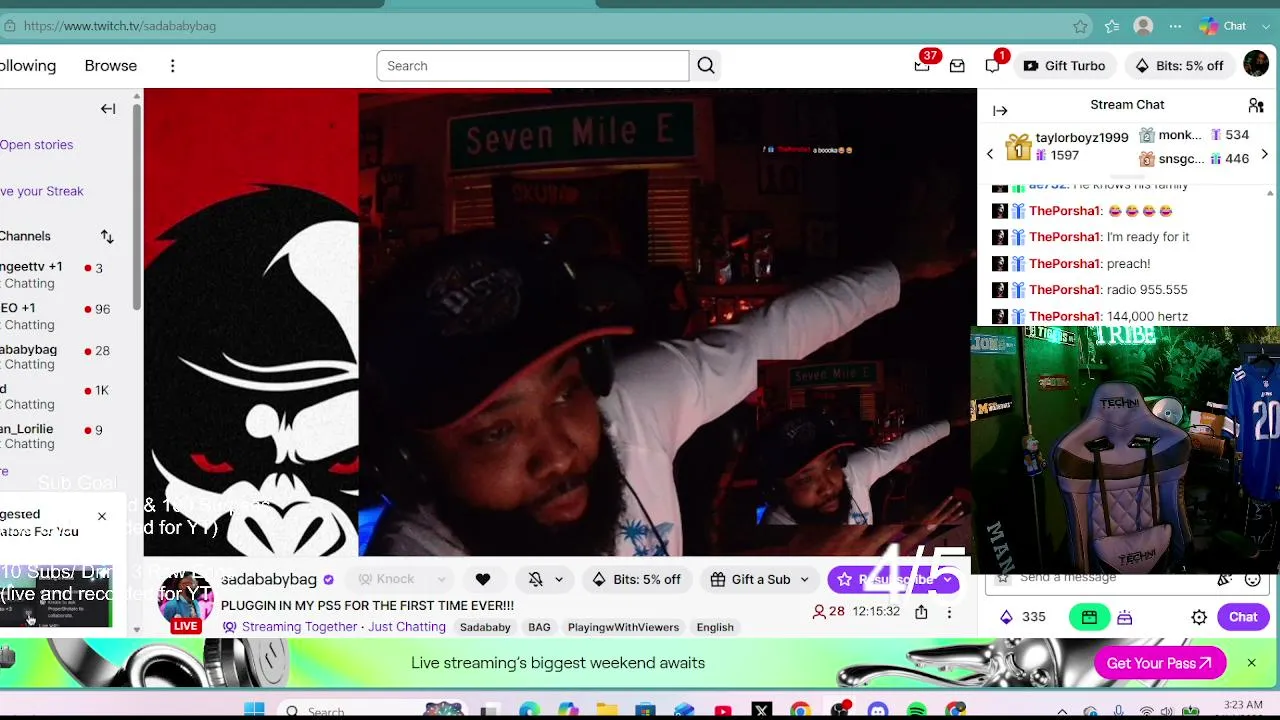Open the an_Lorilie channel in the sidebar
Viewport: 1280px width, 720px height.
tap(60, 436)
